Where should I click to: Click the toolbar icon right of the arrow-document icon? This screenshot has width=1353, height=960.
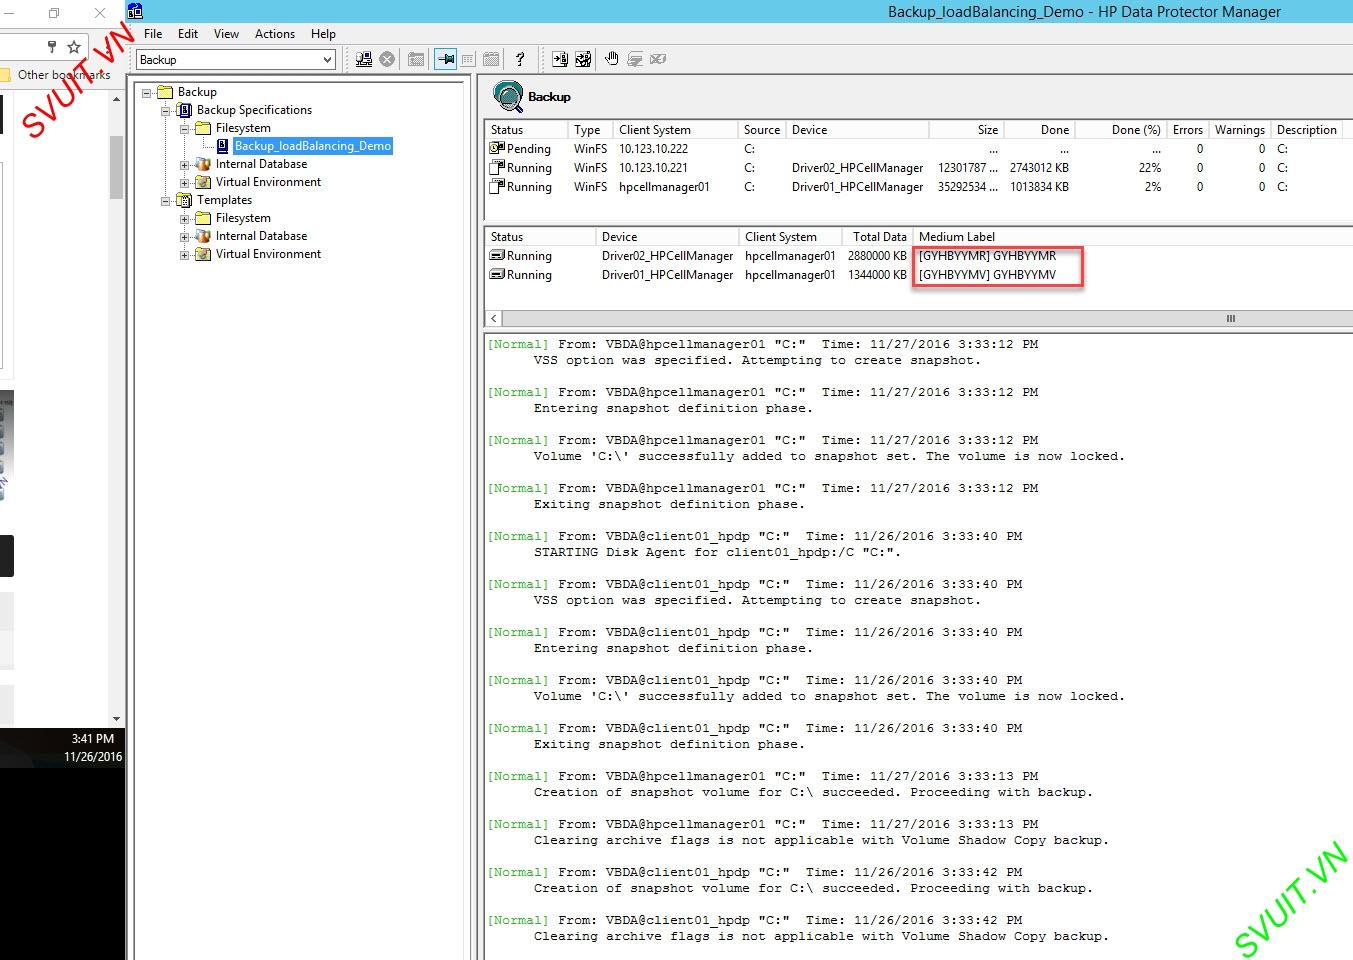tap(583, 59)
